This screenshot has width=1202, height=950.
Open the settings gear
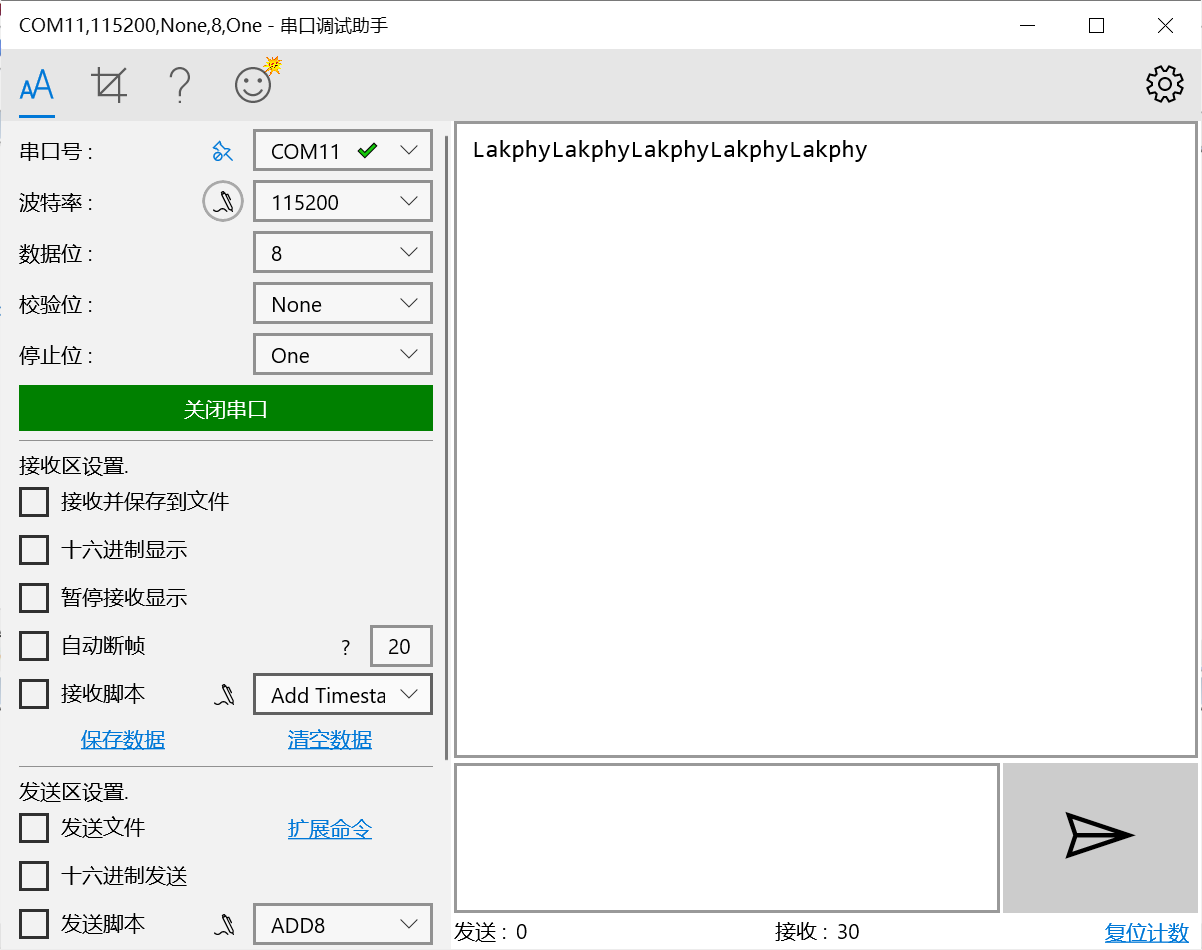(1164, 84)
